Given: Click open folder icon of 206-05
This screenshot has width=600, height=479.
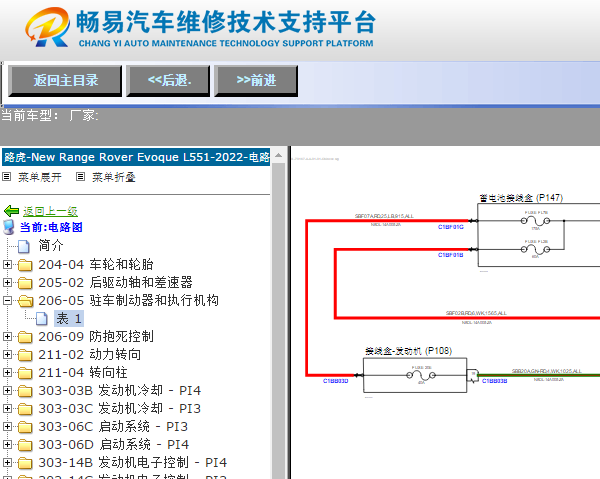Looking at the screenshot, I should click(26, 301).
